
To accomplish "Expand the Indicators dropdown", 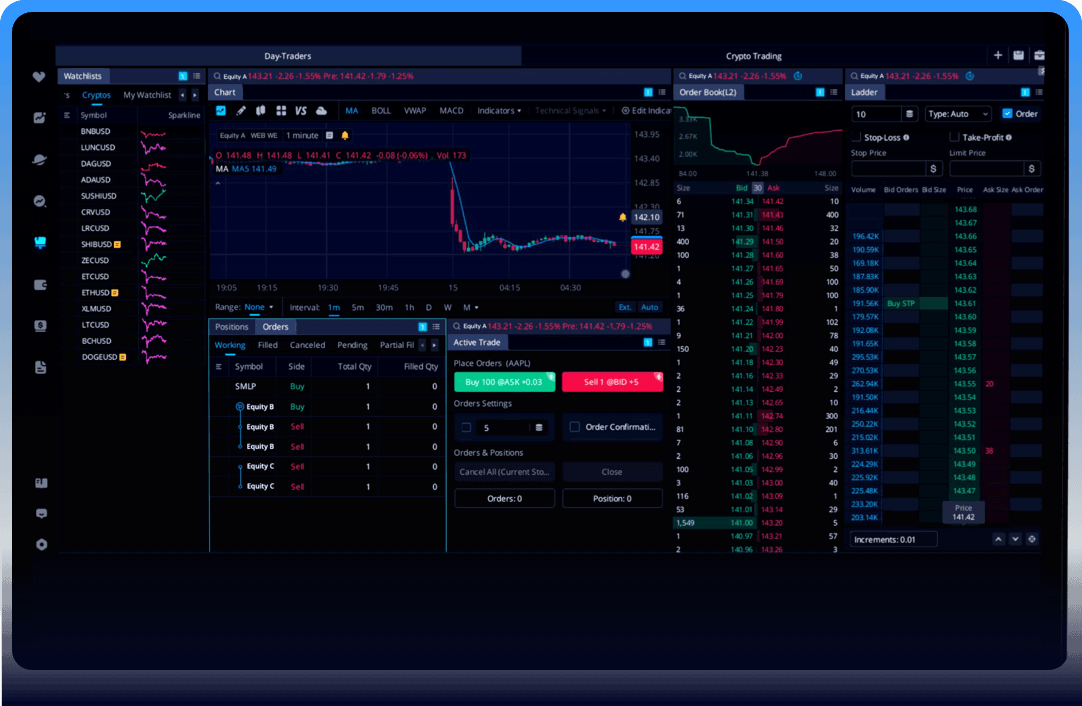I will tap(499, 111).
